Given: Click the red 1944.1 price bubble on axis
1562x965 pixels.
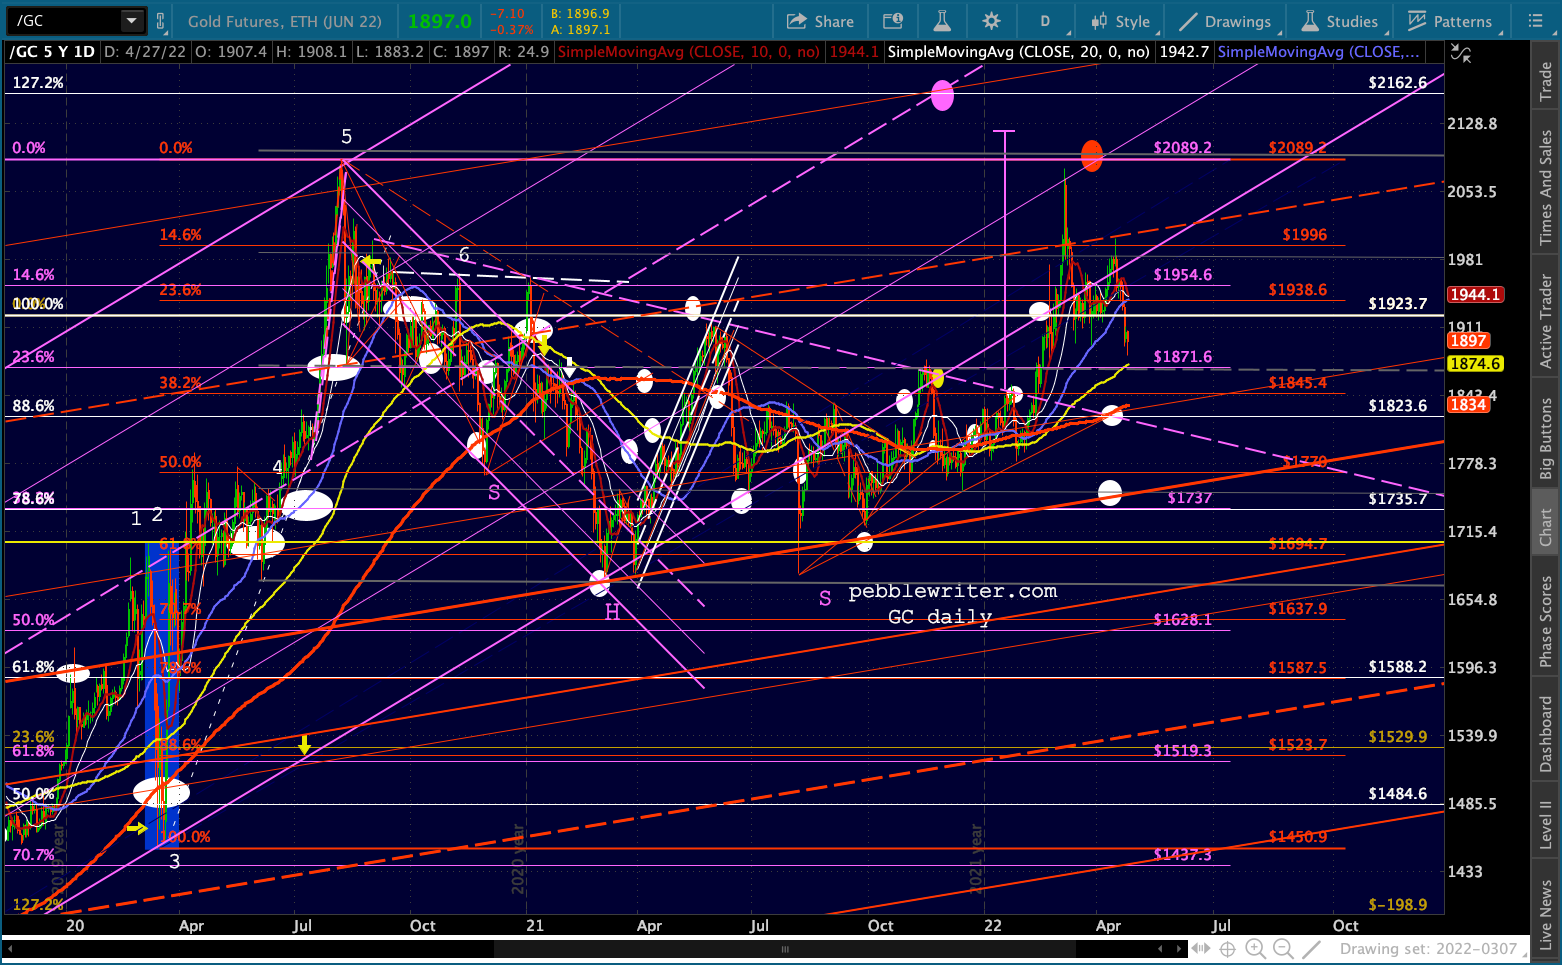Looking at the screenshot, I should 1475,295.
